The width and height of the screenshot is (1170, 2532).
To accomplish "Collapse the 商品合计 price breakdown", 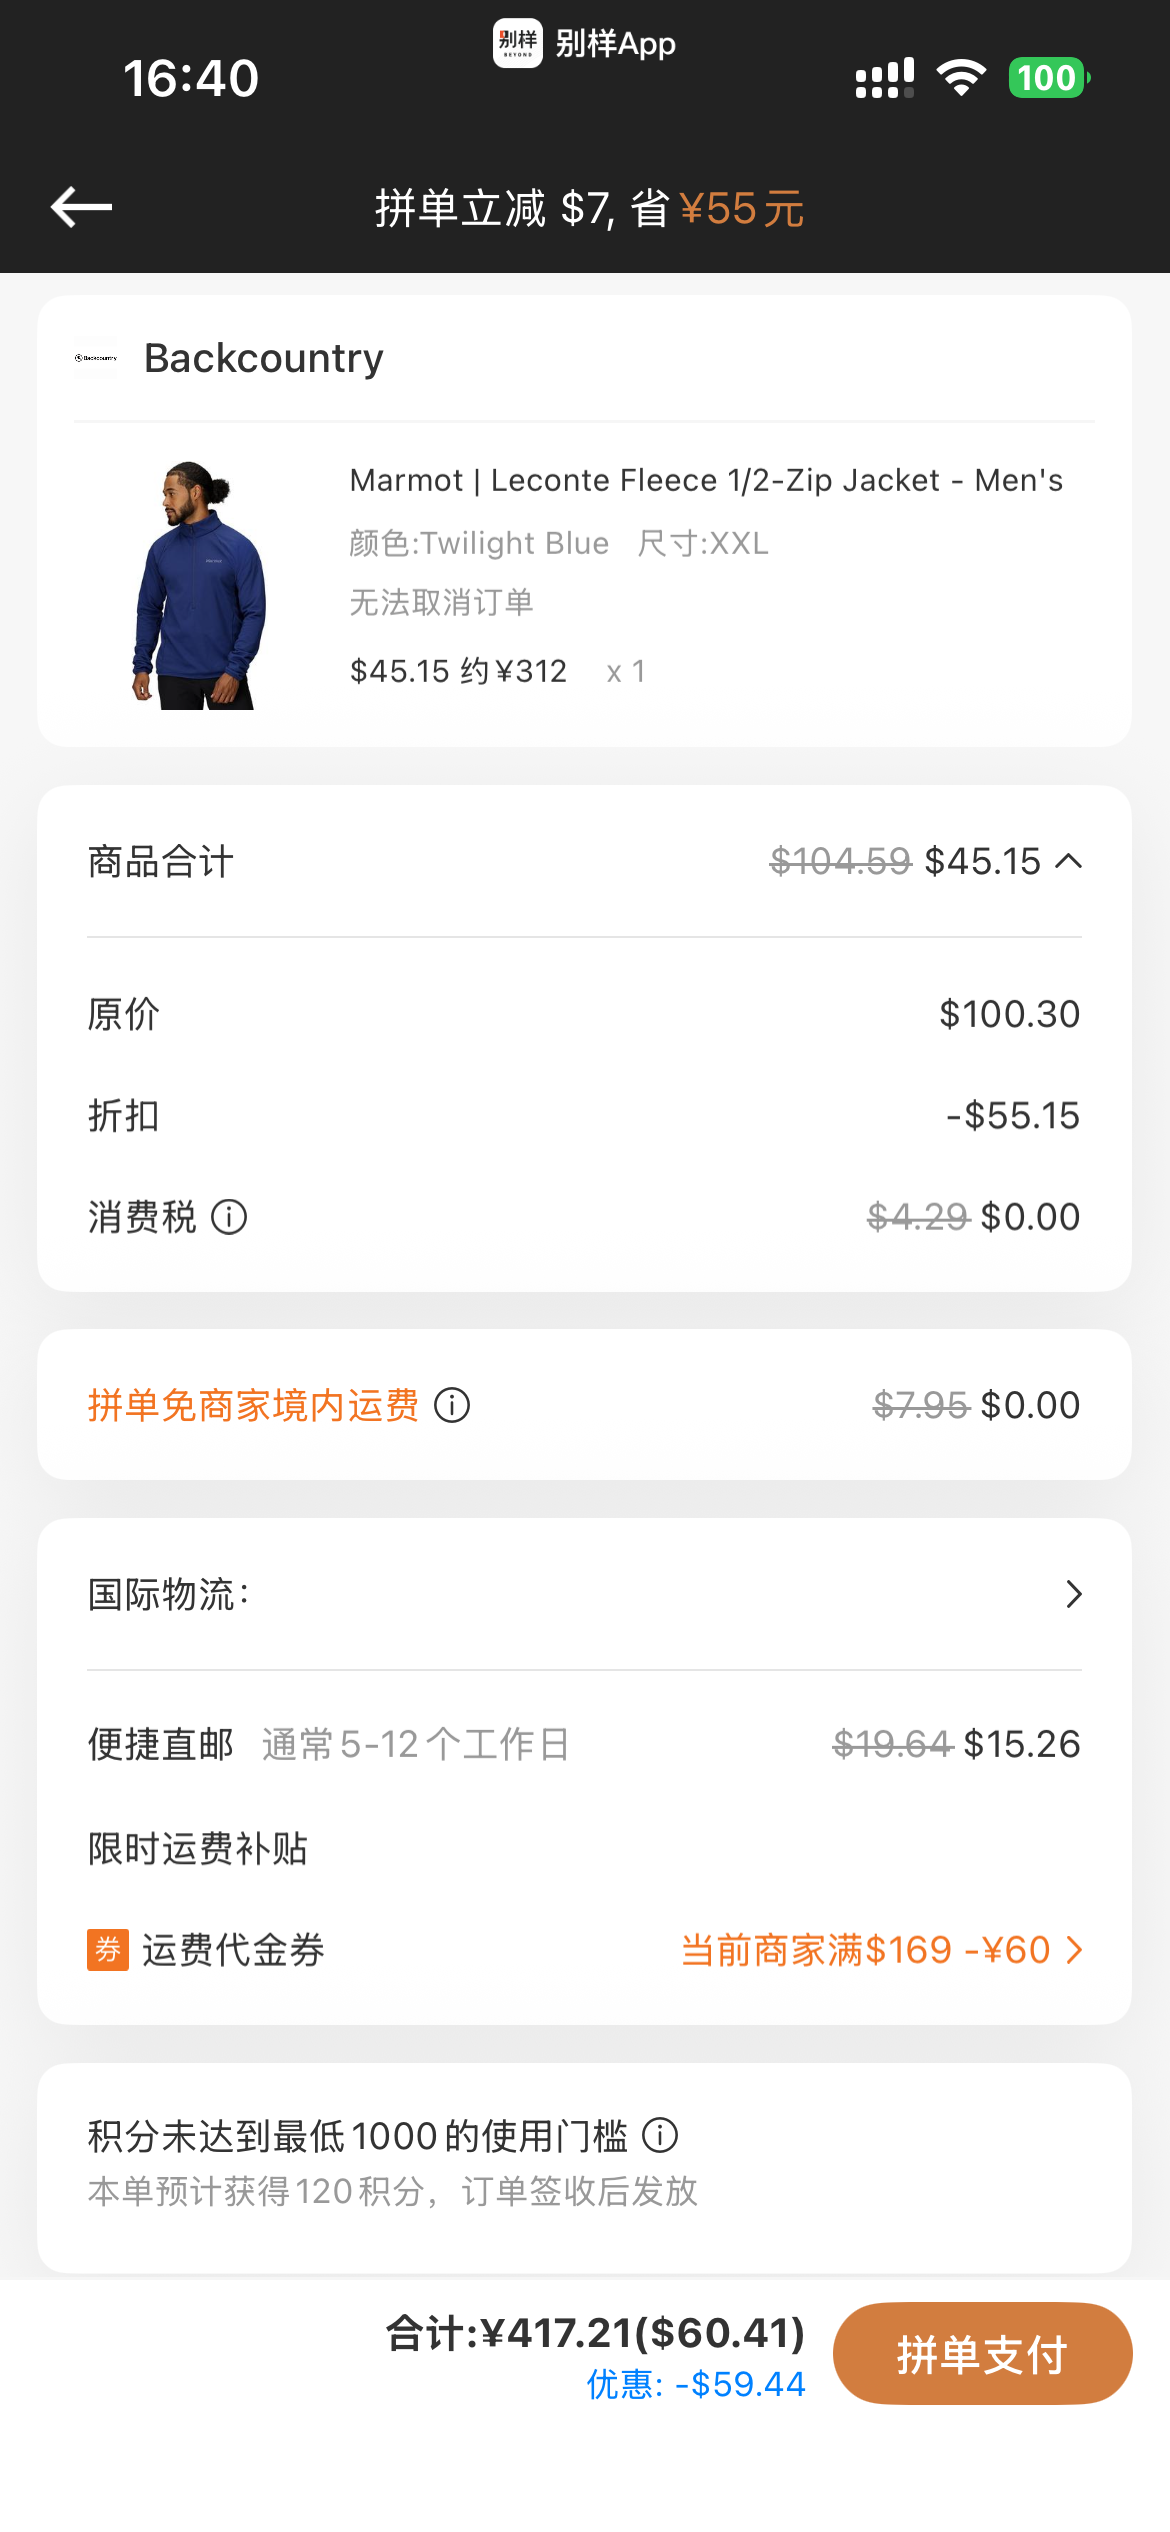I will pos(1069,861).
